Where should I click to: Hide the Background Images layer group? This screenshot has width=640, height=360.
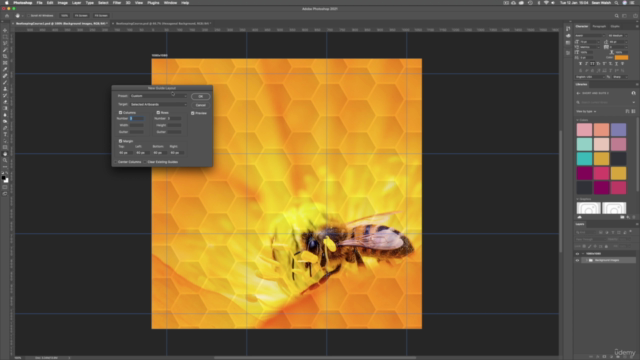coord(577,260)
